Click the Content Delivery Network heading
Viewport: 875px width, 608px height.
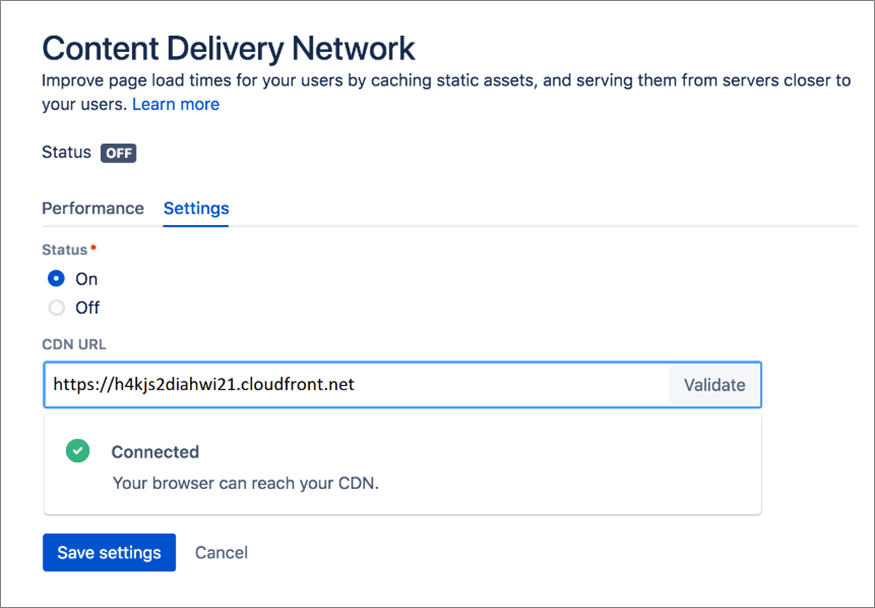(228, 47)
